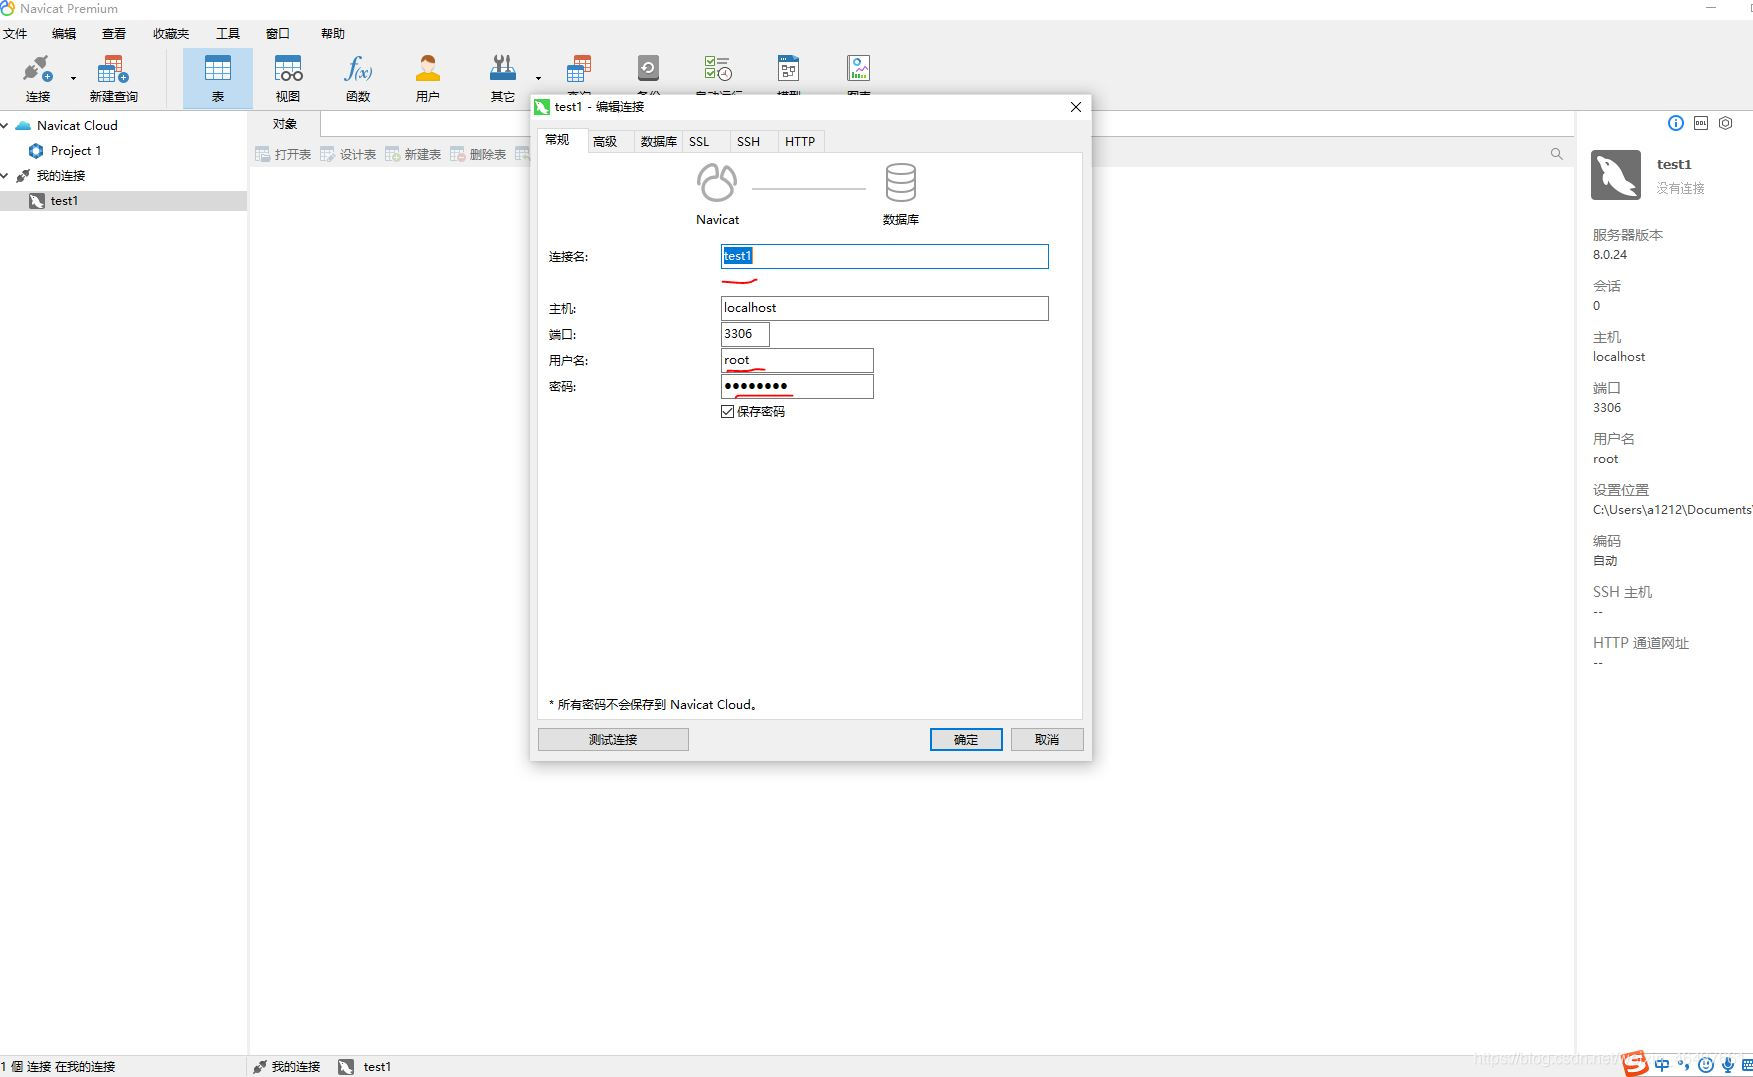1753x1077 pixels.
Task: Click 我的连接 in bottom status bar
Action: click(x=286, y=1067)
